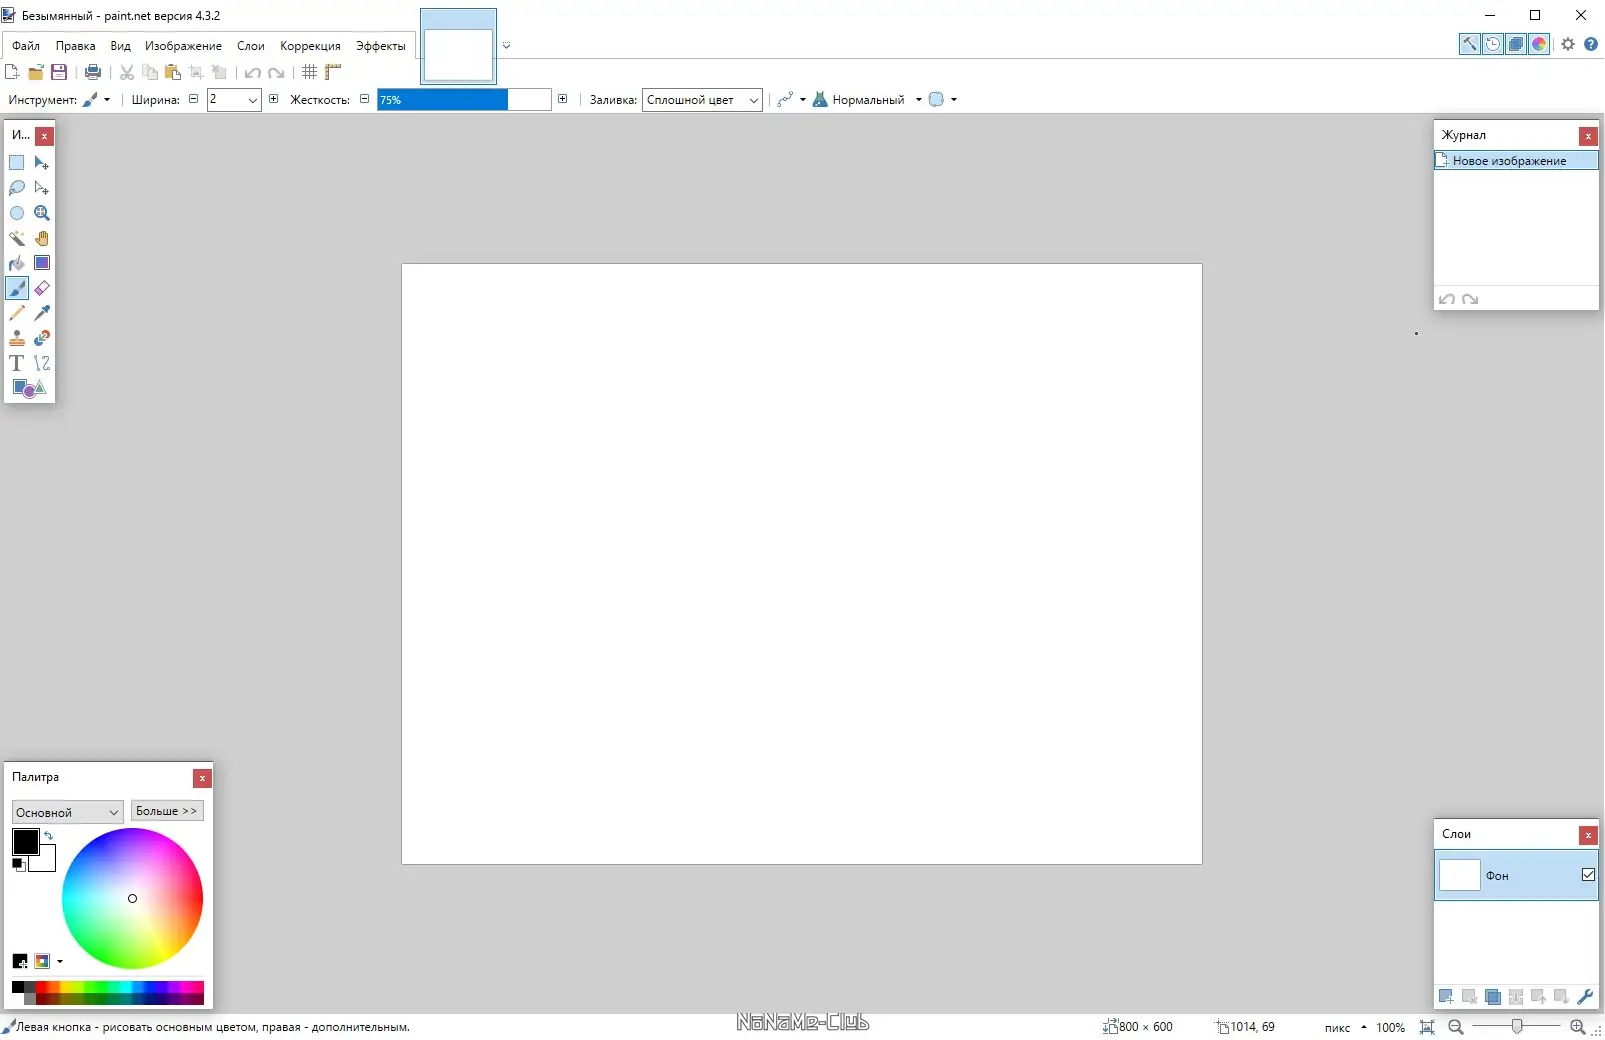Open the Заливка fill style dropdown
Image resolution: width=1605 pixels, height=1040 pixels.
tap(702, 100)
